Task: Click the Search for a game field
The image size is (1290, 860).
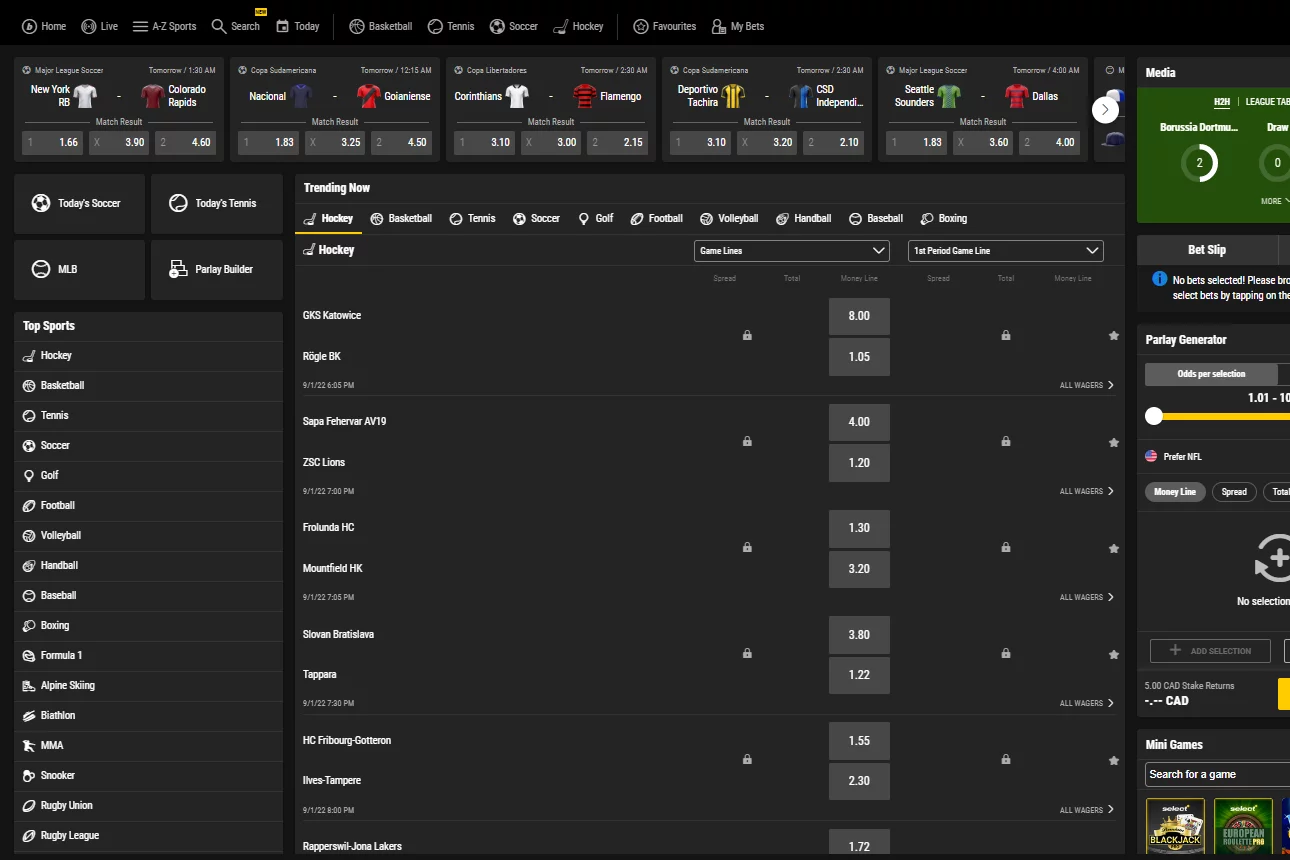Action: point(1217,774)
